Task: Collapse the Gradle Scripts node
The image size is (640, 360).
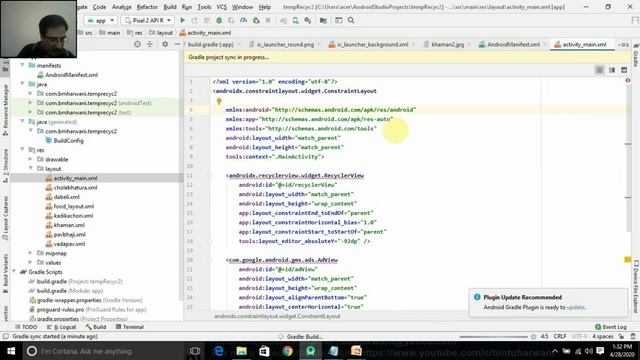Action: pyautogui.click(x=14, y=272)
